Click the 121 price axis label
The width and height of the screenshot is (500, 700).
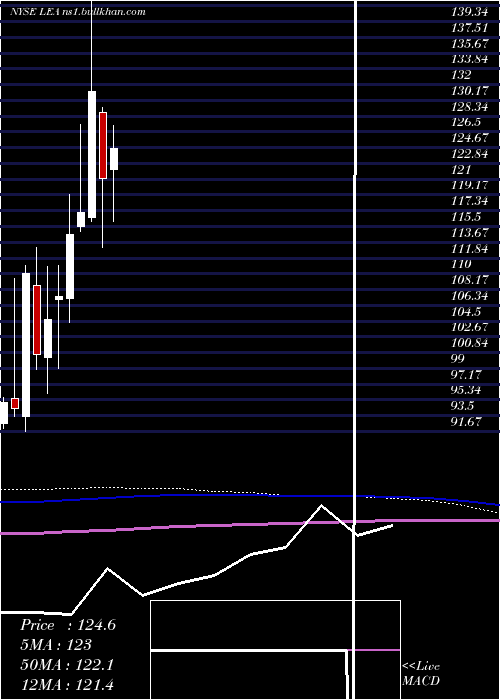461,170
